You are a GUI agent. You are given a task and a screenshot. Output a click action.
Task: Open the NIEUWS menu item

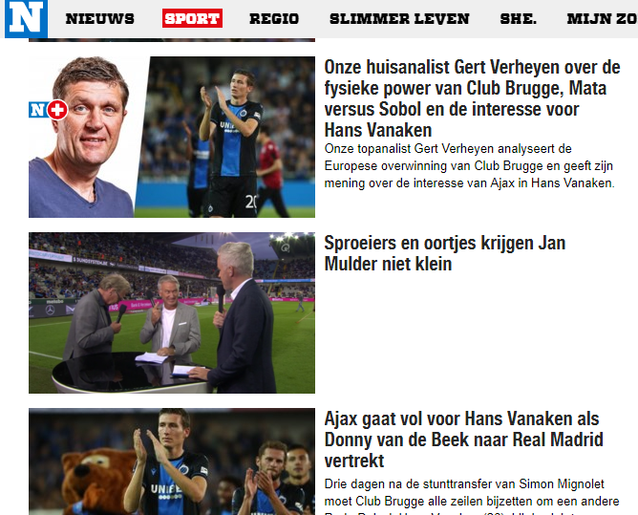pyautogui.click(x=100, y=19)
